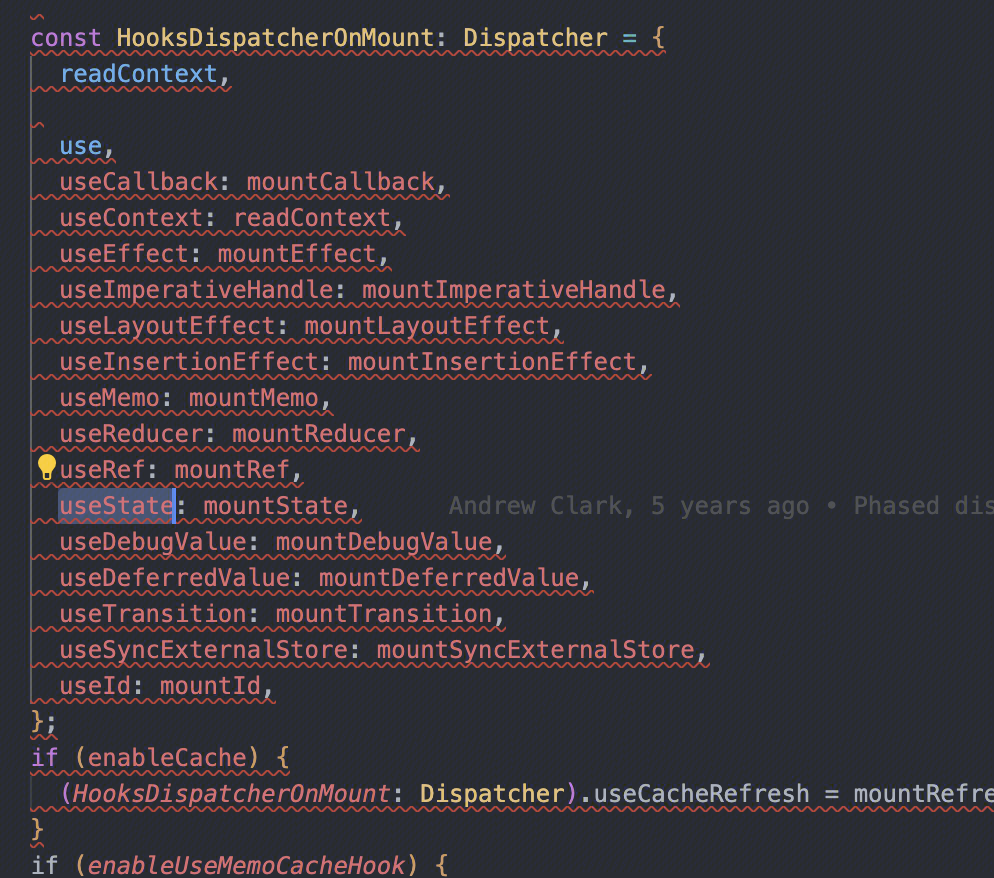
Task: Click mountEffect value
Action: [297, 254]
